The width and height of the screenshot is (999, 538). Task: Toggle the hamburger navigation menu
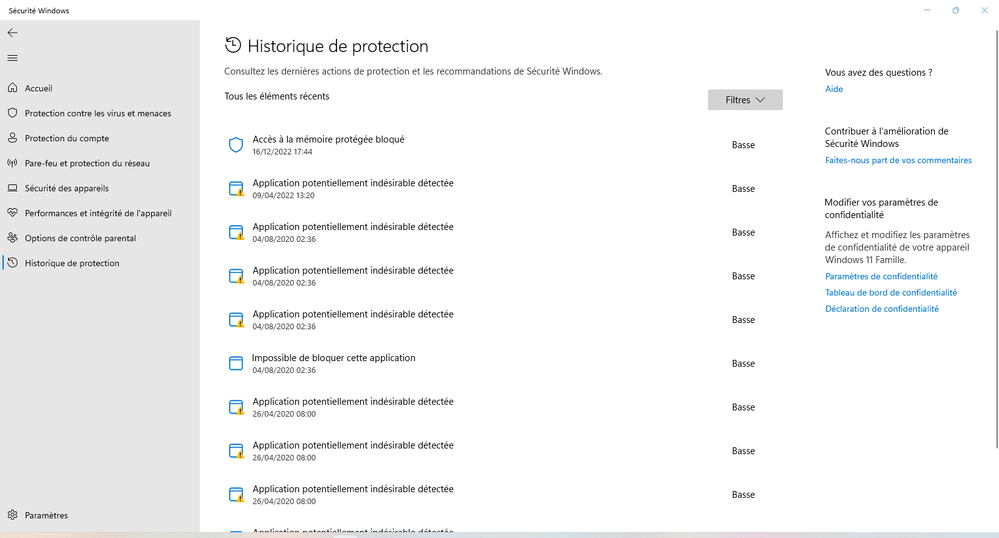point(12,58)
